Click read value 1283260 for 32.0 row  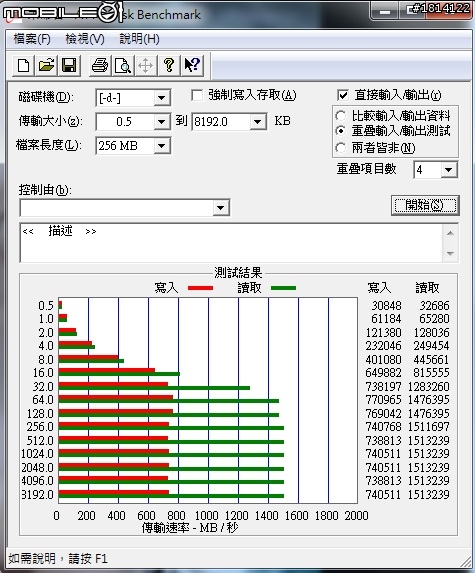[x=429, y=387]
